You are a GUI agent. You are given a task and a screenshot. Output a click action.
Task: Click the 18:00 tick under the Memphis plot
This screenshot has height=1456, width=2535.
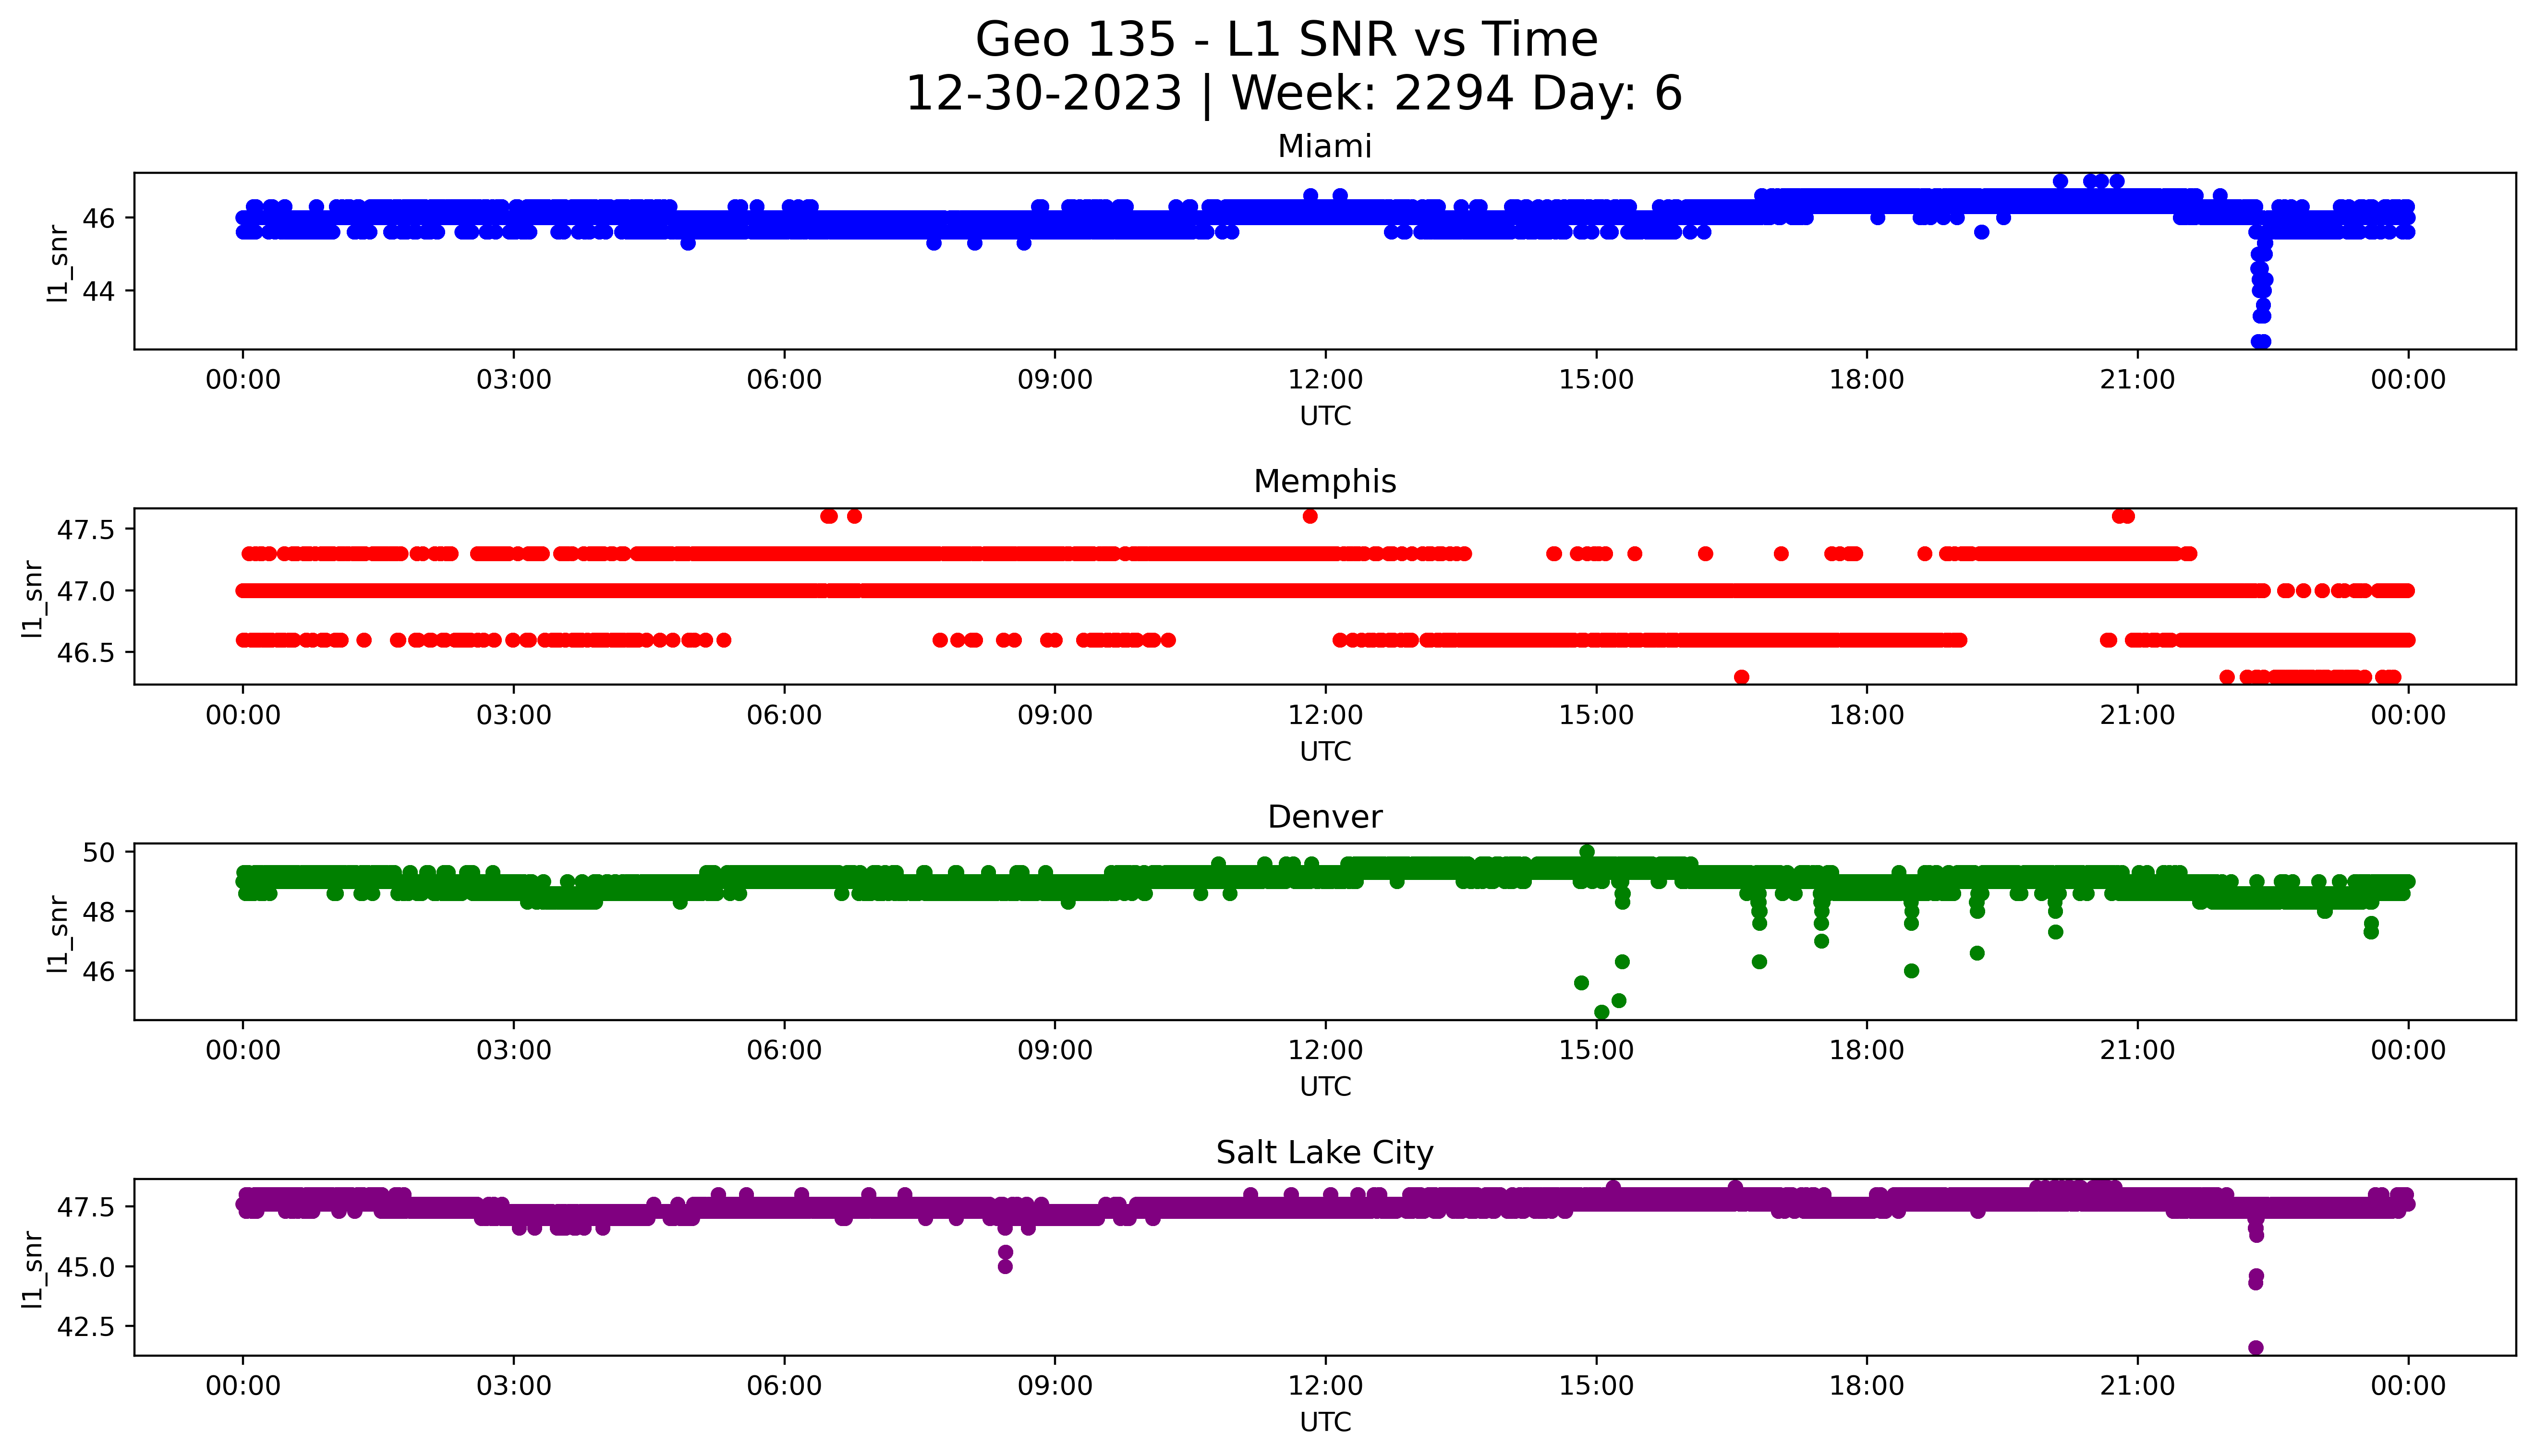[1867, 715]
